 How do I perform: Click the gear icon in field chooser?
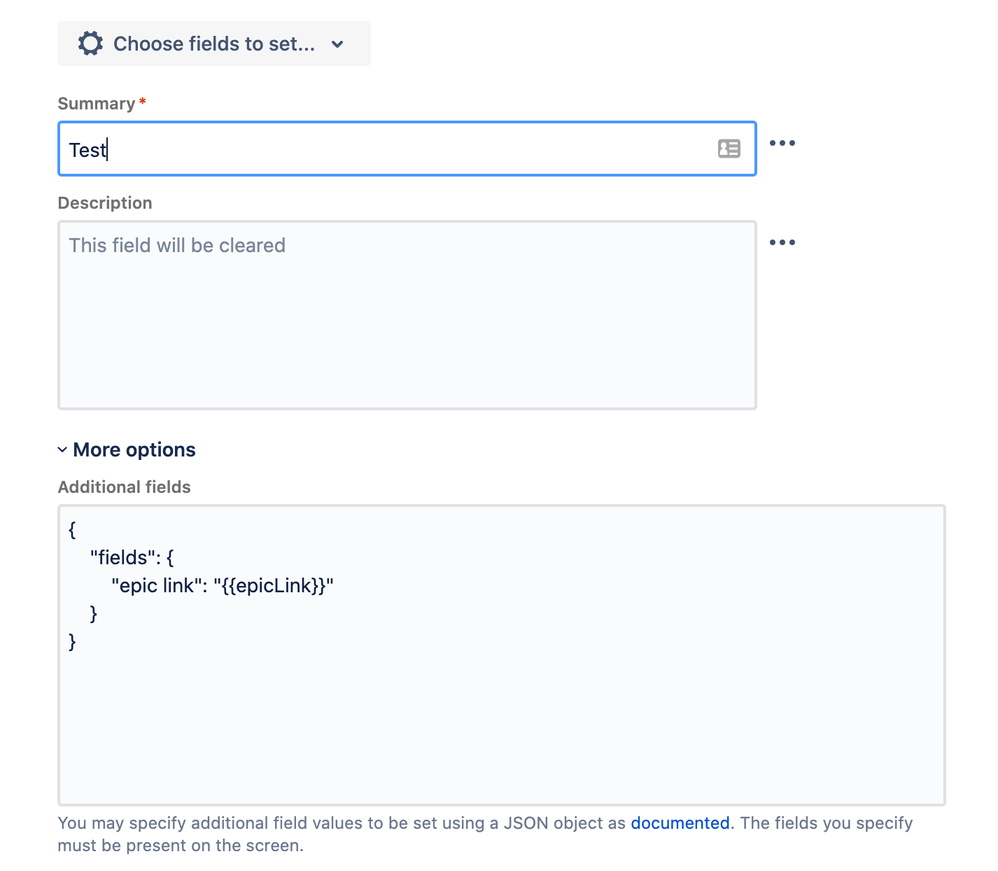[x=90, y=43]
